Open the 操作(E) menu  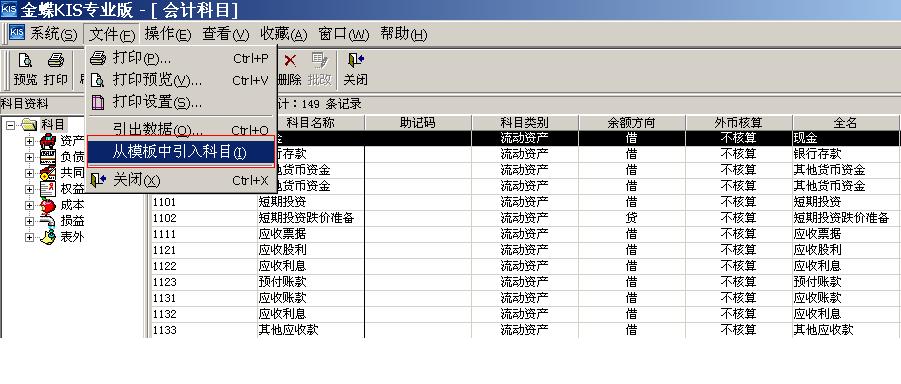coord(168,34)
